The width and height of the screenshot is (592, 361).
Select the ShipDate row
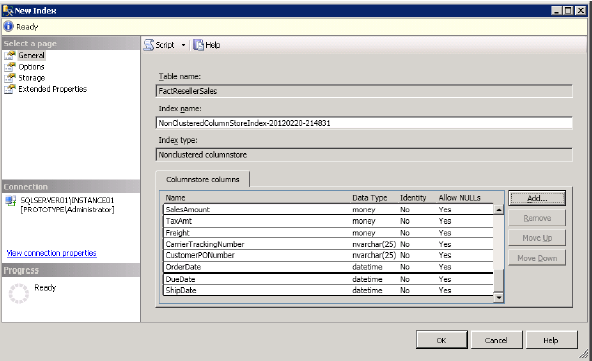coord(328,290)
